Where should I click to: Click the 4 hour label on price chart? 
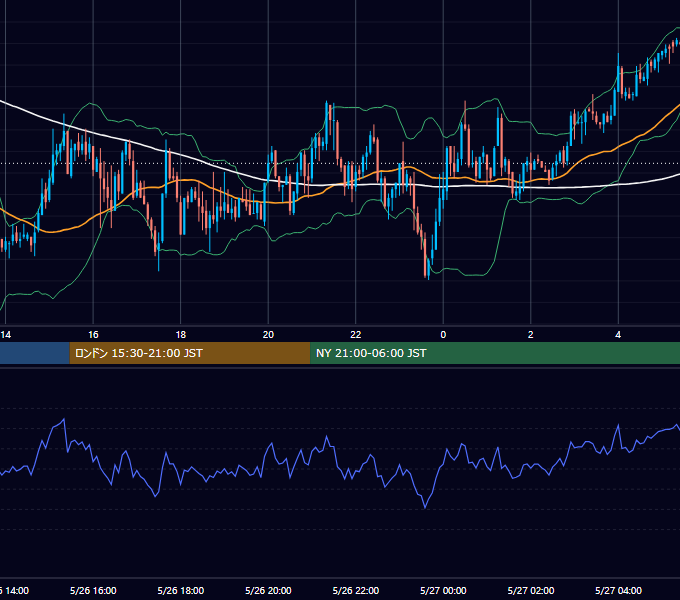tap(618, 335)
